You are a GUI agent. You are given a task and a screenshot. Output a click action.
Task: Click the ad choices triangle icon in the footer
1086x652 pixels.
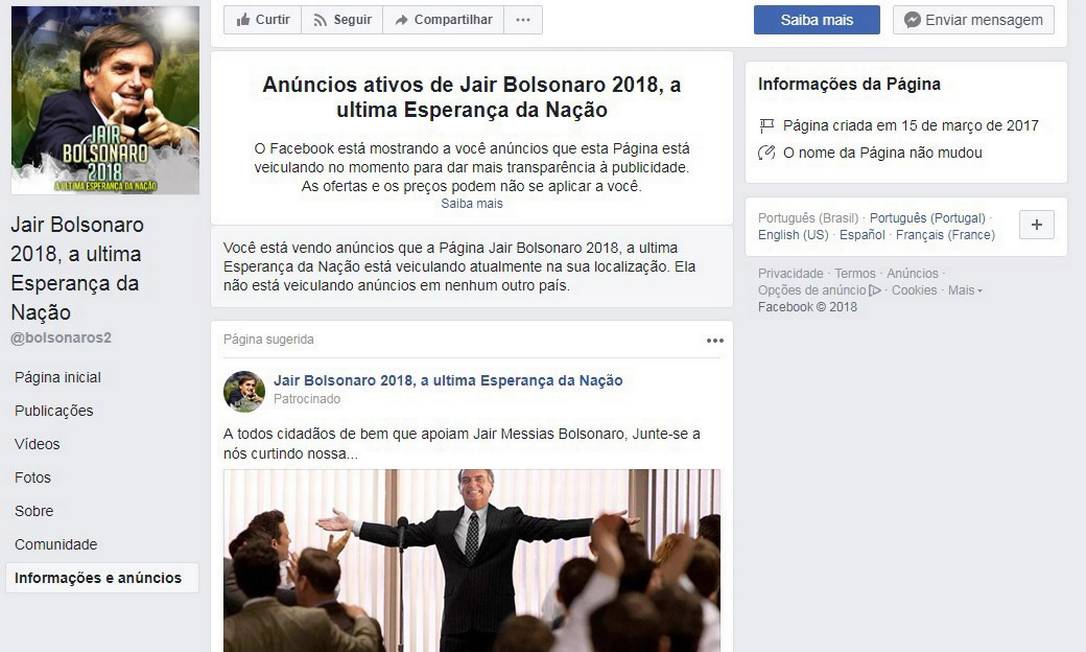pos(875,290)
